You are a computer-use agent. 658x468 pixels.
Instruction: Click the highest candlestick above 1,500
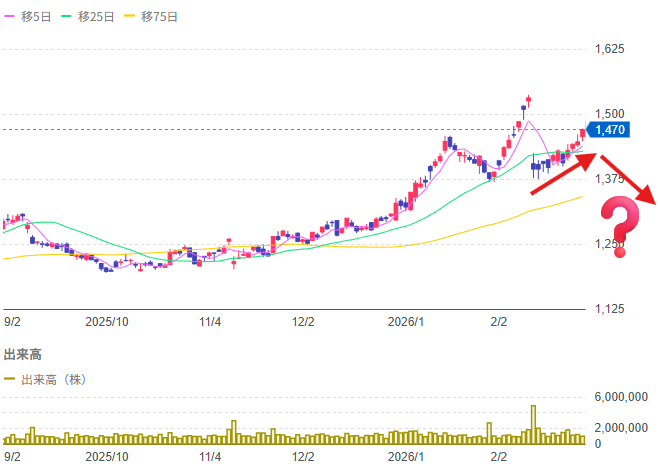528,99
